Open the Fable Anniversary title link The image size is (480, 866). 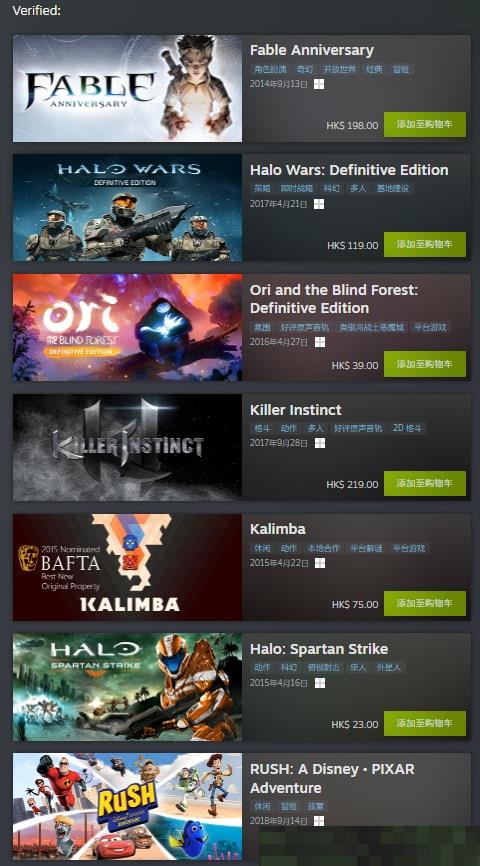[x=312, y=50]
